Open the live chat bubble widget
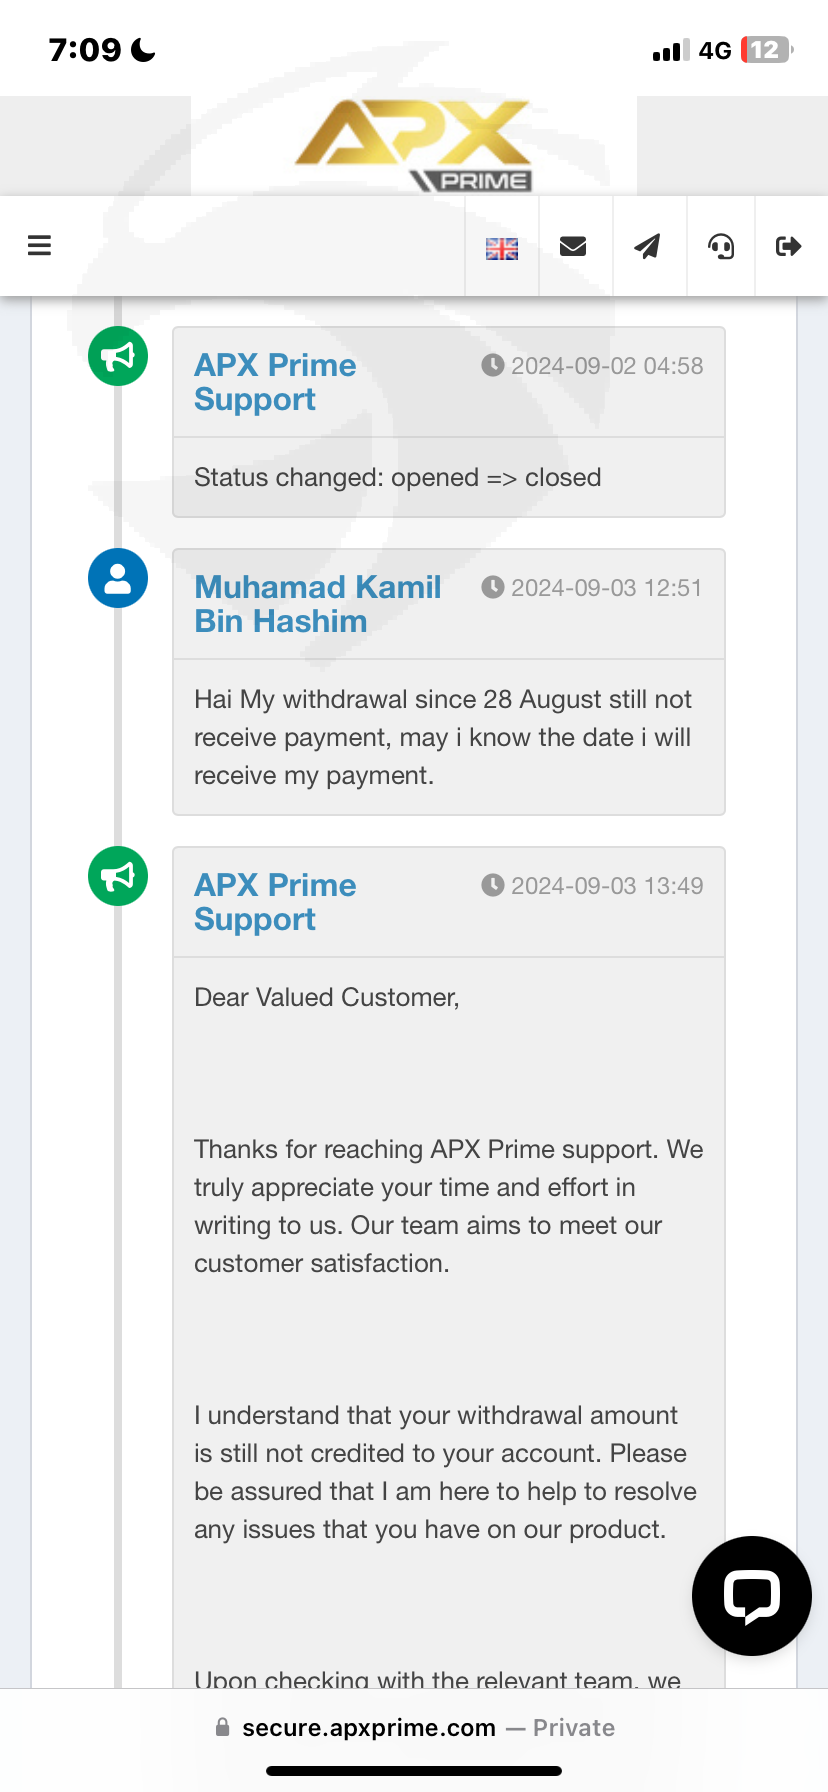 pos(751,1595)
